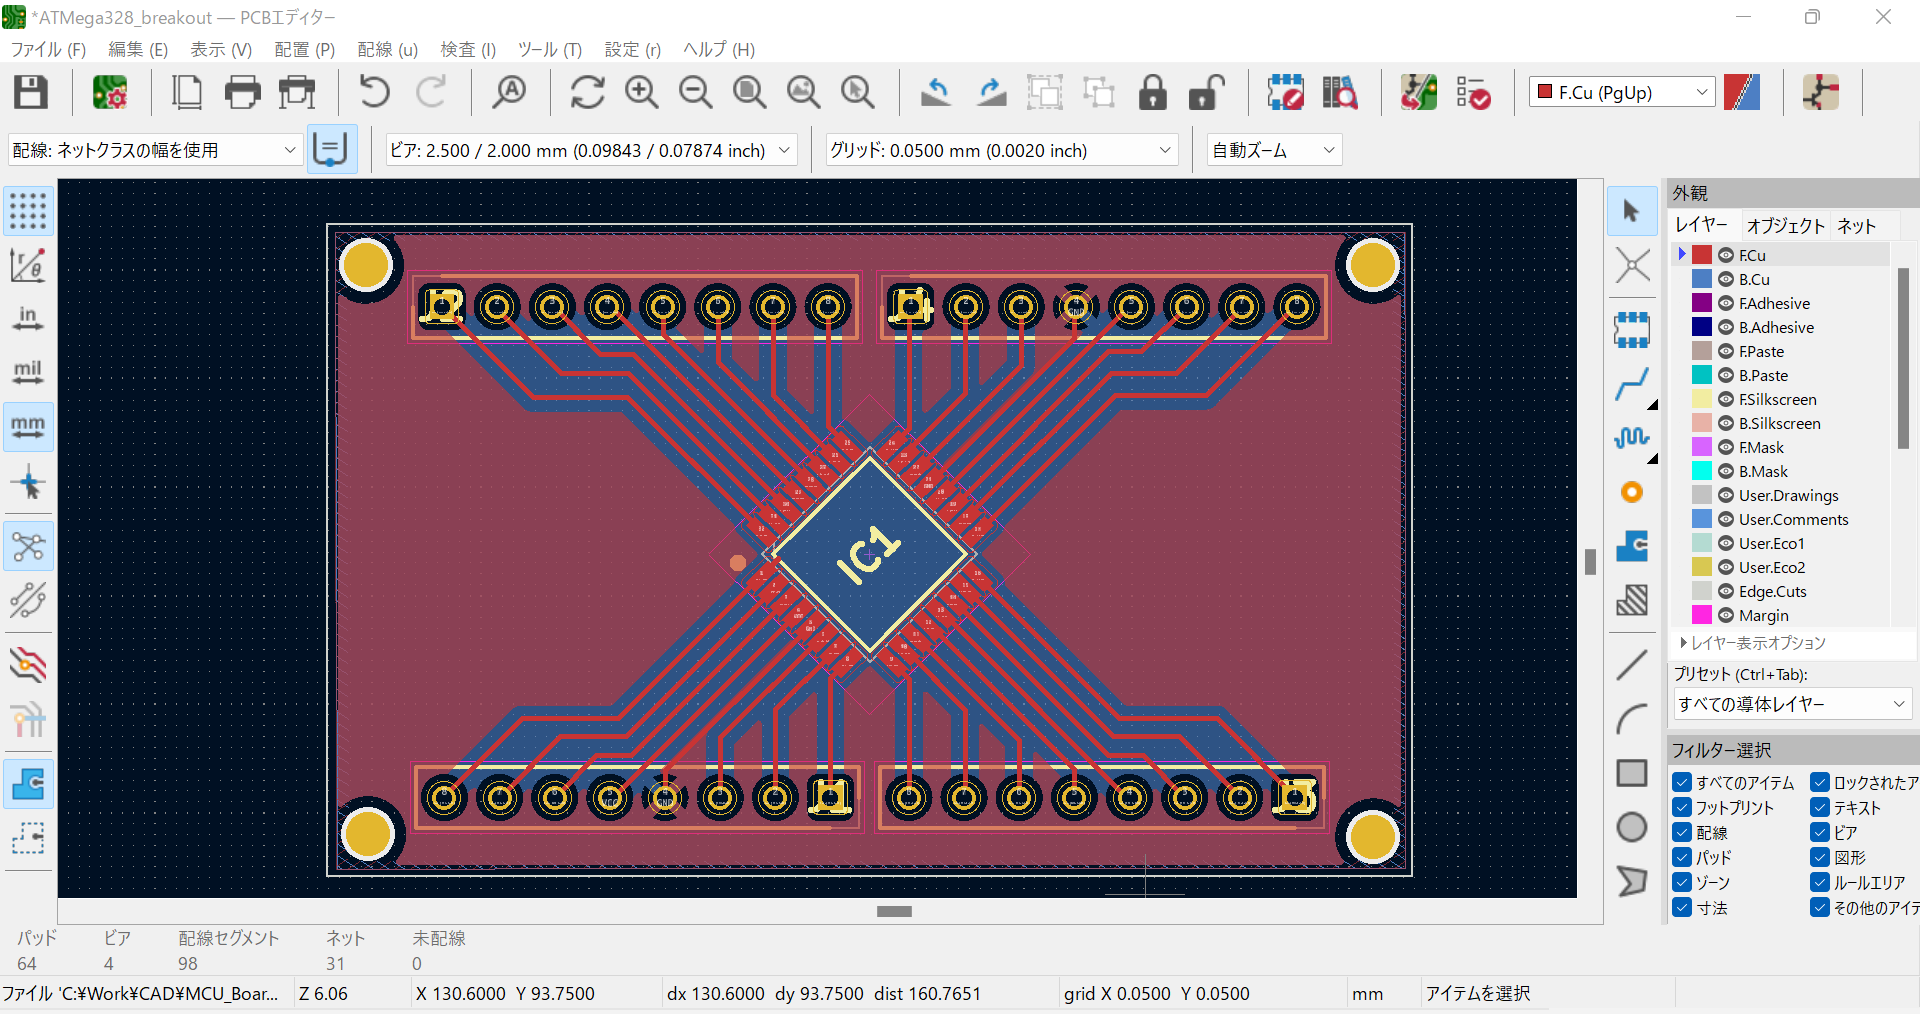This screenshot has height=1014, width=1920.
Task: Switch units to mils
Action: (28, 373)
